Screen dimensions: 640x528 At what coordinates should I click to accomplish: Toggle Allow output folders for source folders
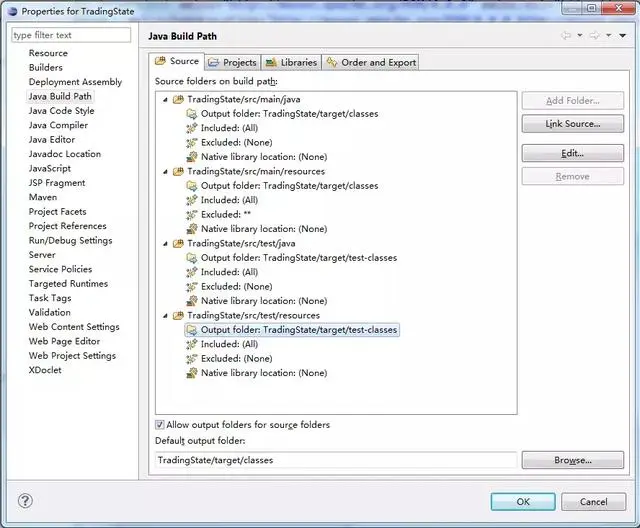[x=160, y=425]
